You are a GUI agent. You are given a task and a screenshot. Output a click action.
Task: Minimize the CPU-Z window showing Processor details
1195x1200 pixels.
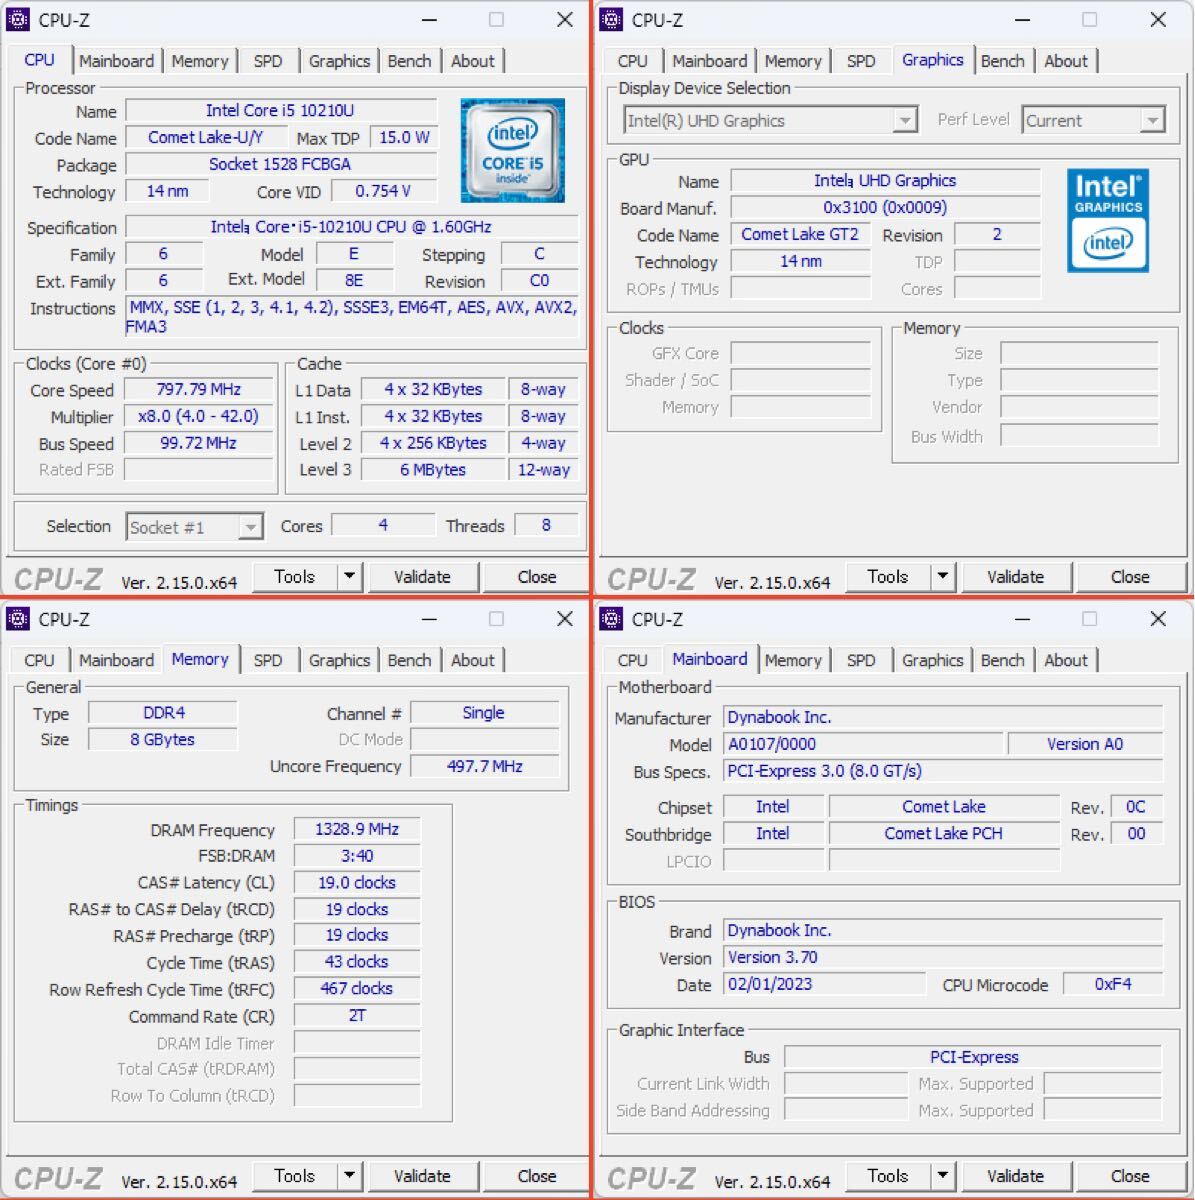coord(429,20)
